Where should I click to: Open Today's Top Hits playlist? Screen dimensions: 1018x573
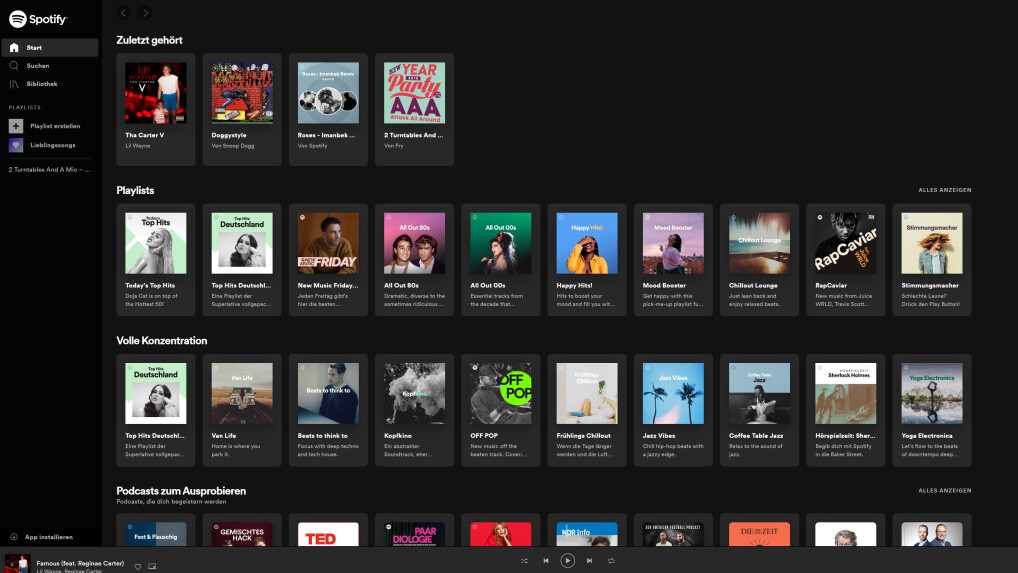point(156,260)
